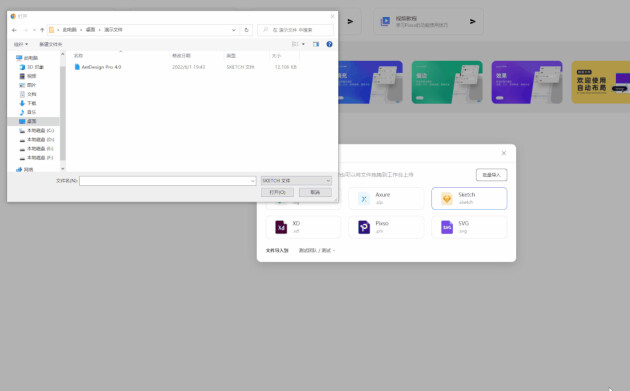This screenshot has height=391, width=630.
Task: Open the SKETCH file type dropdown
Action: pos(296,181)
